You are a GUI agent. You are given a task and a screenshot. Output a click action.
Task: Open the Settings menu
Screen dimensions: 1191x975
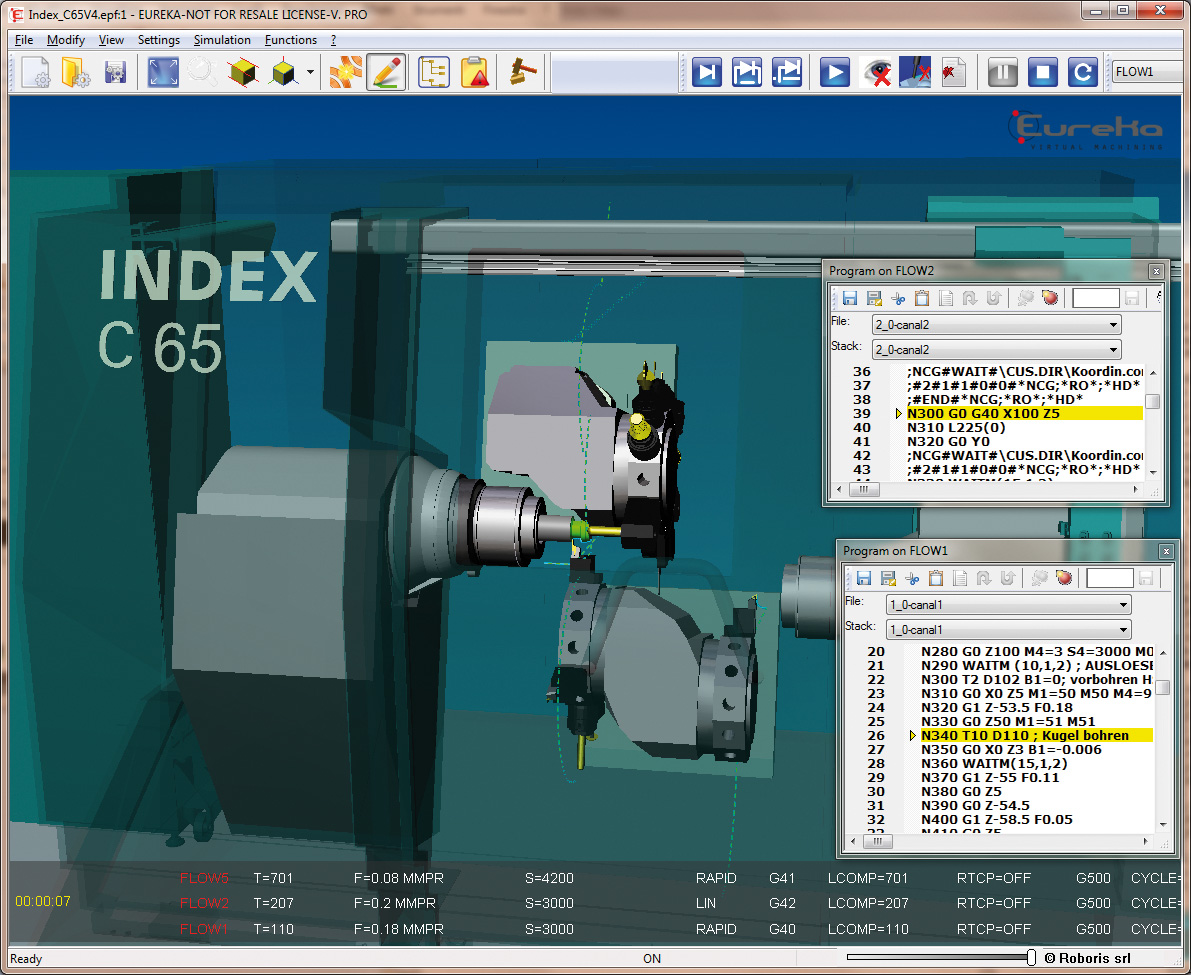(159, 39)
